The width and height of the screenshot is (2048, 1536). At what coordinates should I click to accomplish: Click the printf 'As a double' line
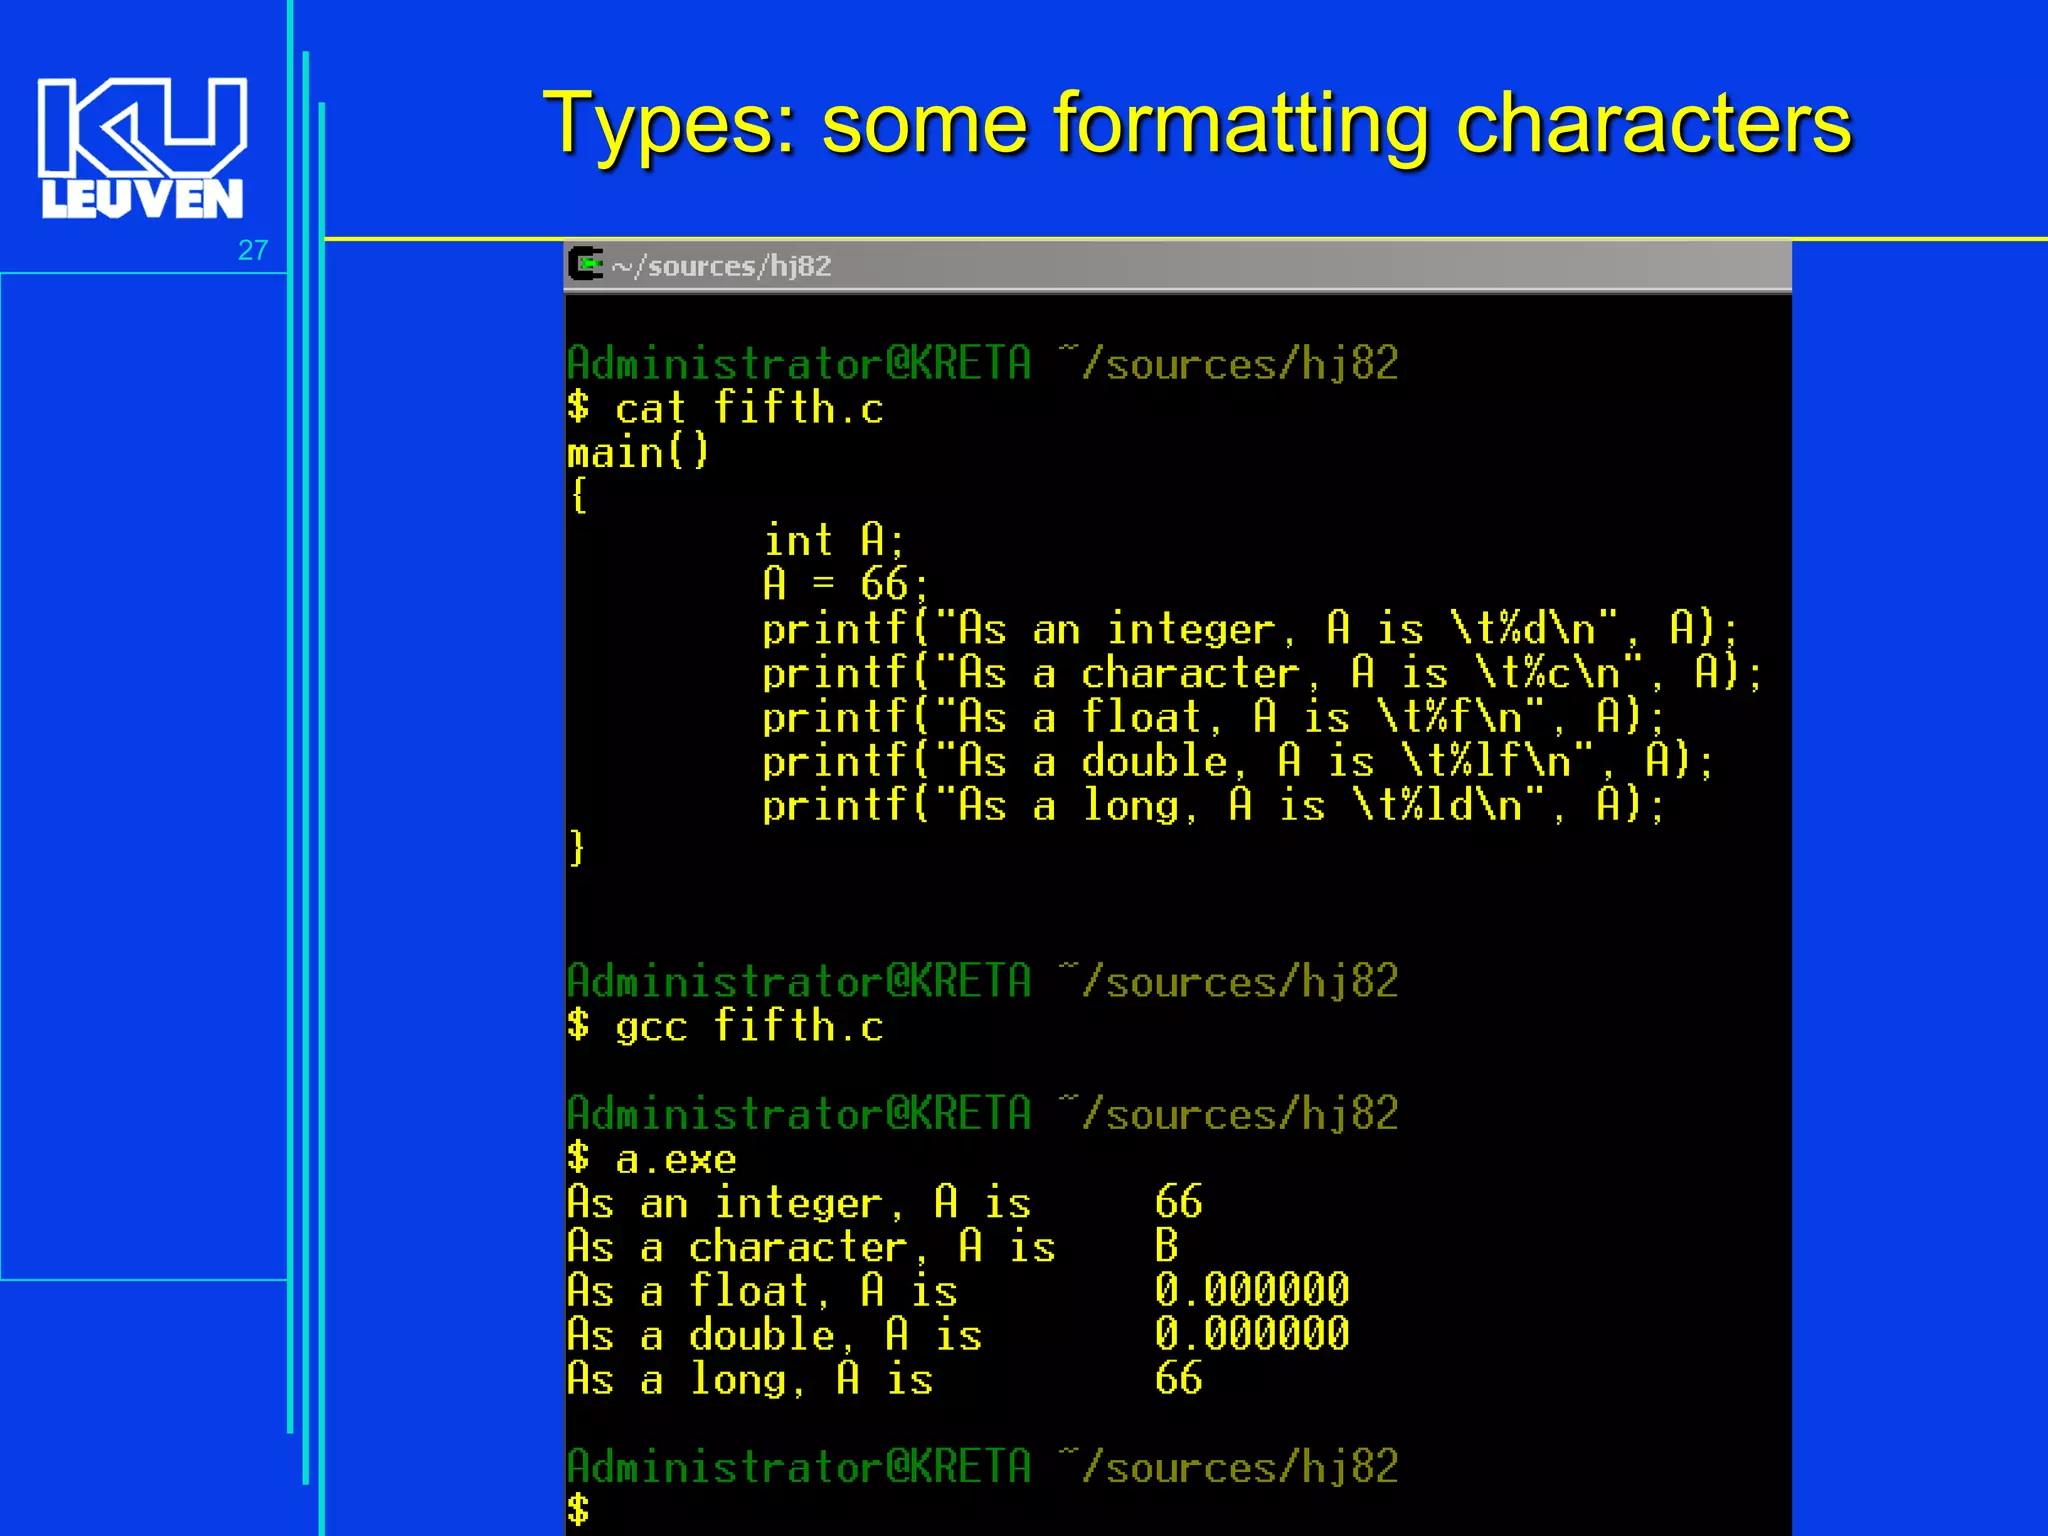1238,762
